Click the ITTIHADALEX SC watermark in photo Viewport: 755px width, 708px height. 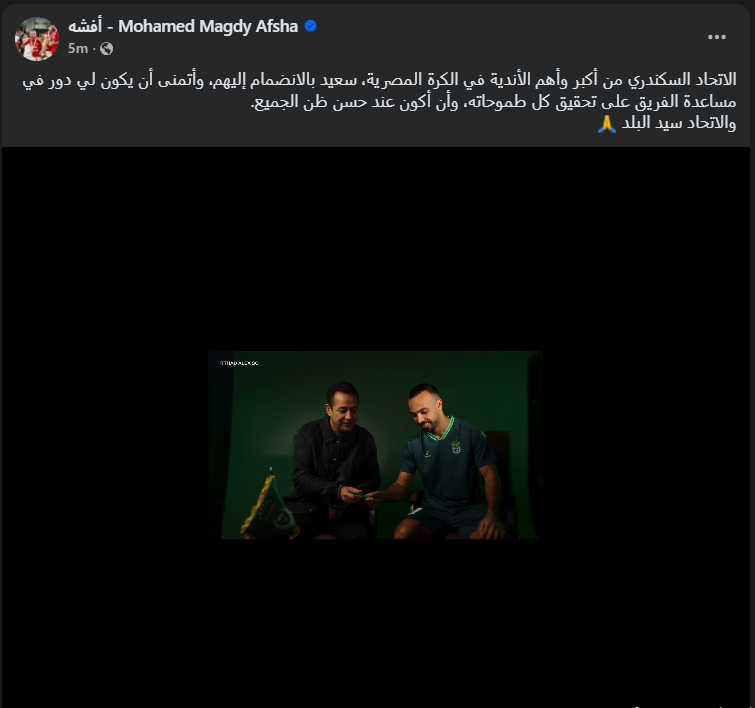click(x=239, y=363)
